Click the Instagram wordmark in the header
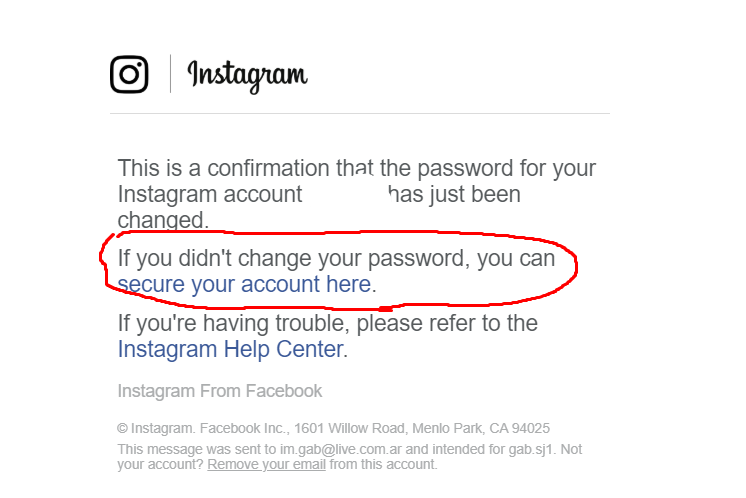 (x=247, y=75)
